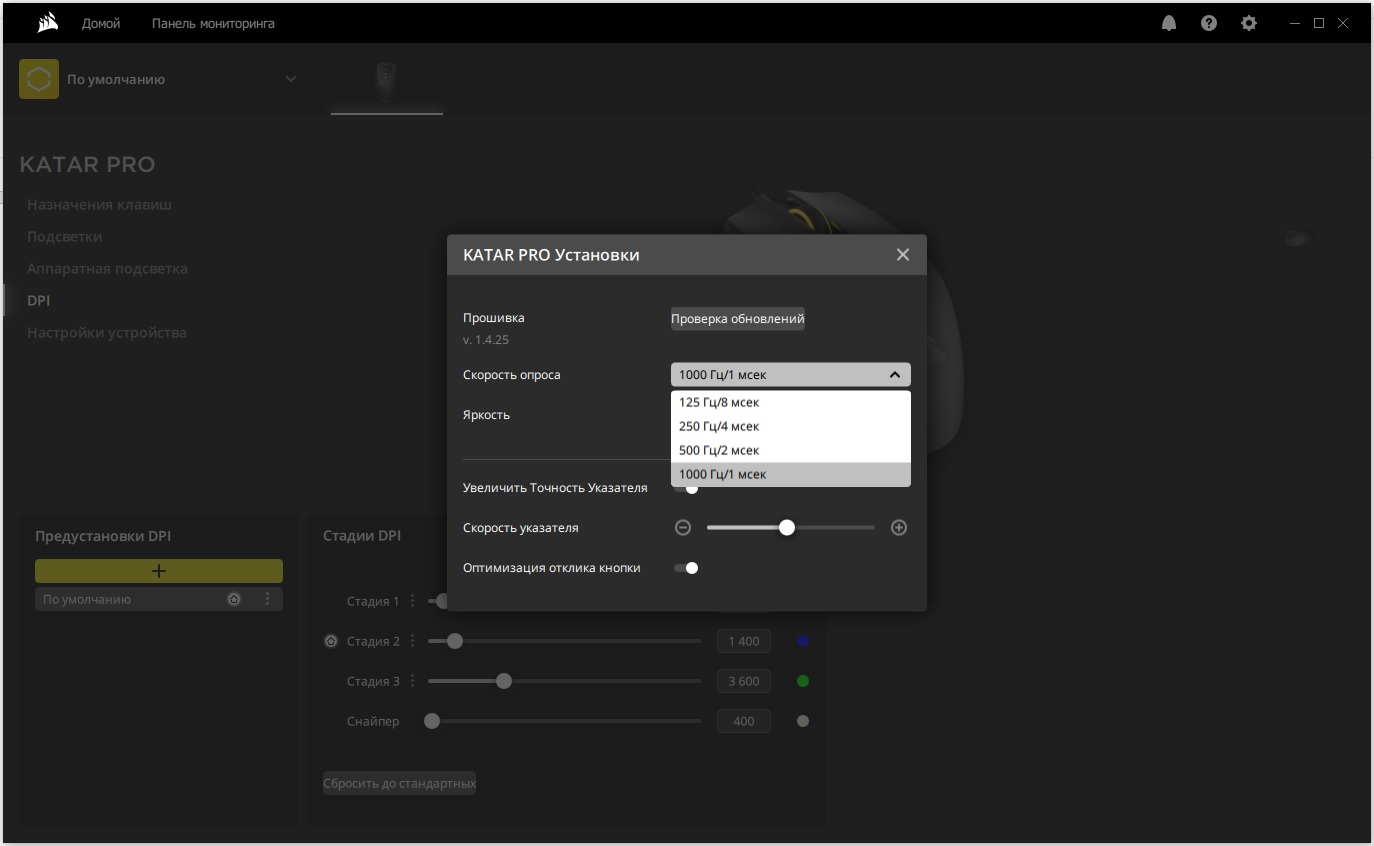Screen dimensions: 1374x846
Task: Click the Стадии DPI panel title
Action: coord(362,536)
